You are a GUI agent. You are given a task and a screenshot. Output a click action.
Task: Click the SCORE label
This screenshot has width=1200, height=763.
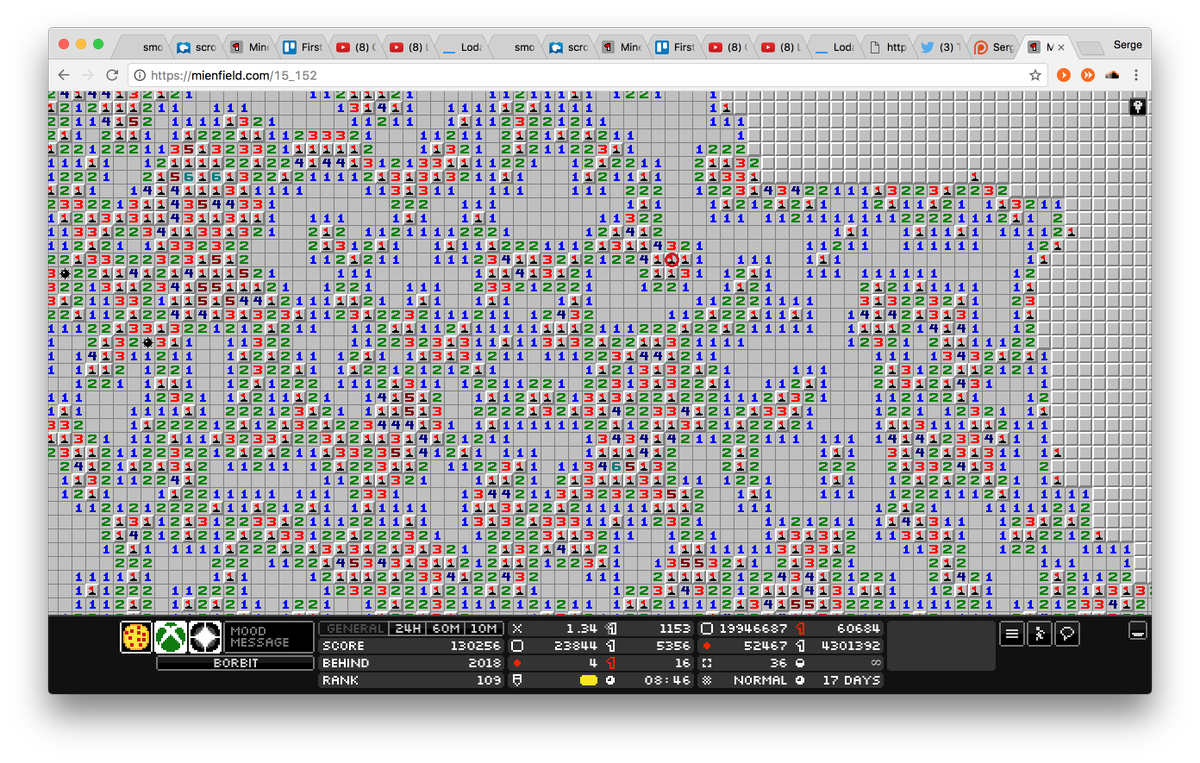click(x=343, y=646)
